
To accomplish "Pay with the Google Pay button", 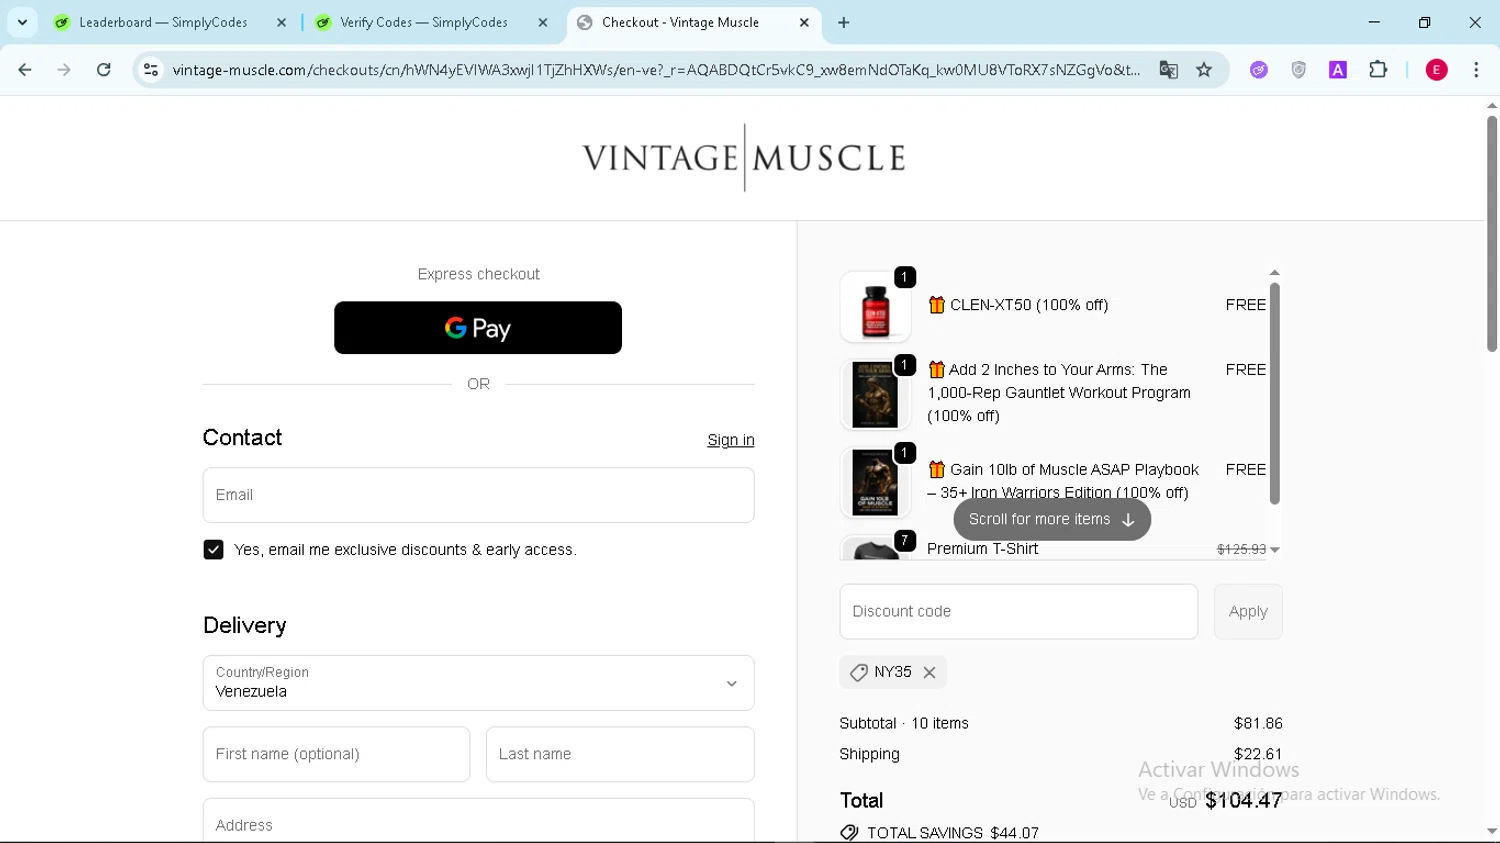I will click(478, 328).
